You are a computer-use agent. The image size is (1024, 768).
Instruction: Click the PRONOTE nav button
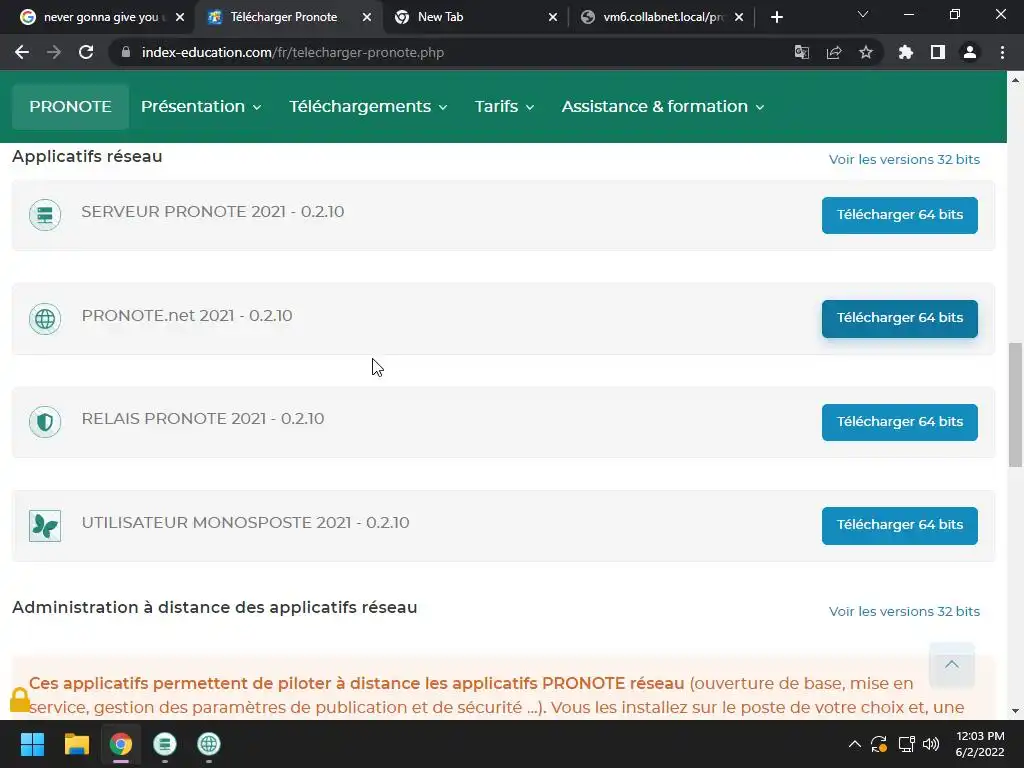tap(71, 106)
